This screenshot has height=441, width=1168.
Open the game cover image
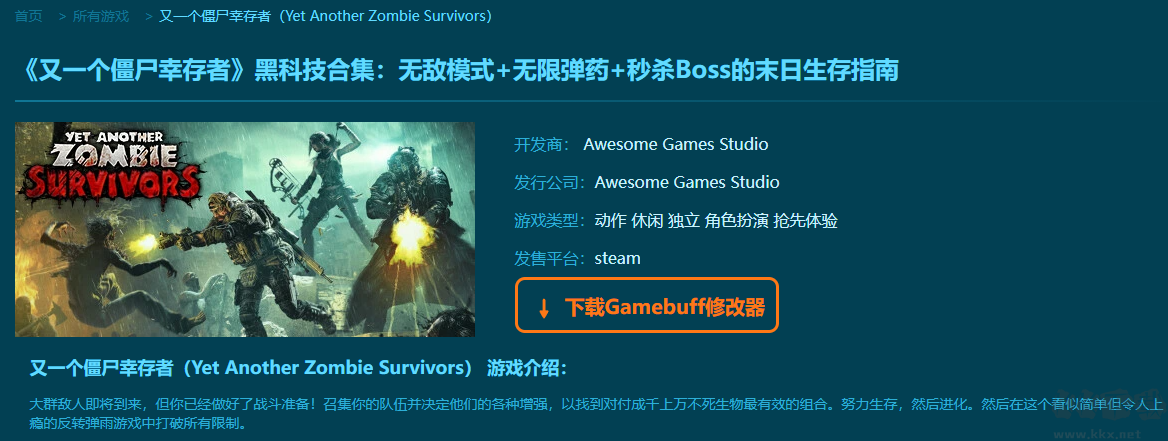[245, 229]
